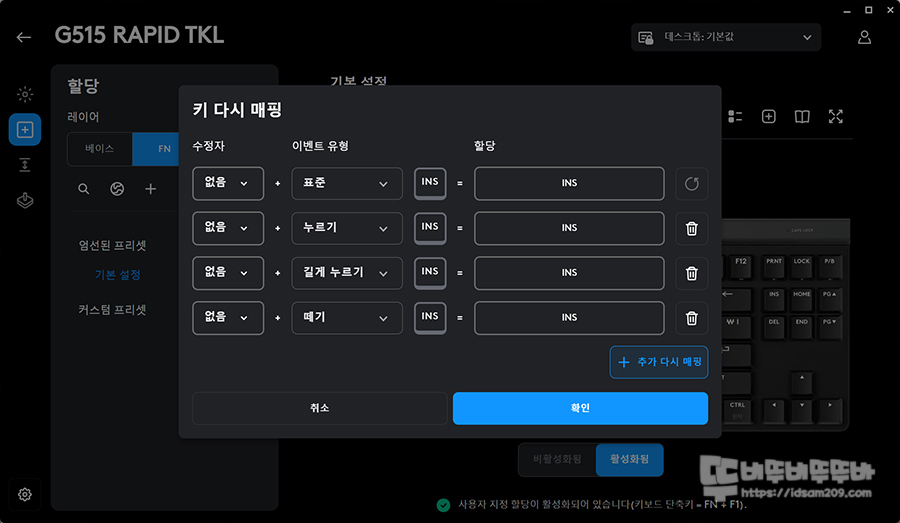Open the 수정자 dropdown in the 누르기 row

click(x=228, y=228)
